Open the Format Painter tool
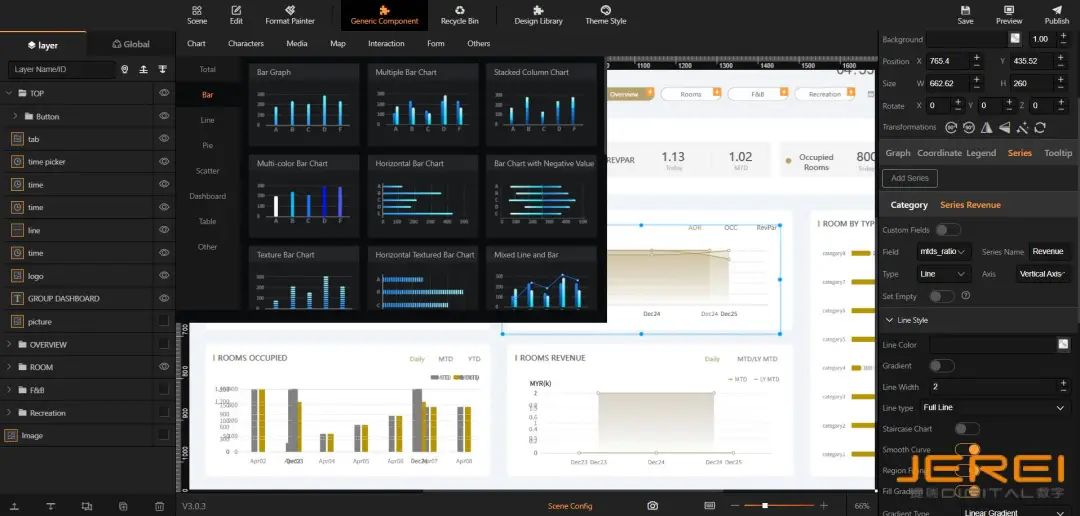The image size is (1080, 516). pos(290,14)
